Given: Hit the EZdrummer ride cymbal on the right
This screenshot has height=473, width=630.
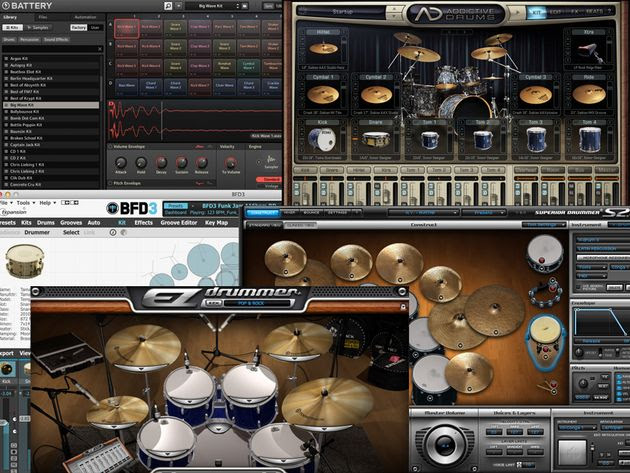Looking at the screenshot, I should coord(327,403).
